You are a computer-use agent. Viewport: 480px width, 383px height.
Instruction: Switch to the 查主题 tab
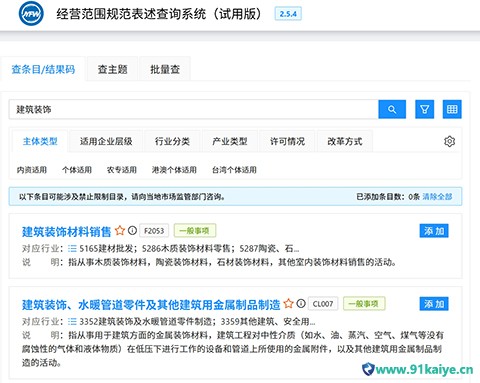point(112,69)
